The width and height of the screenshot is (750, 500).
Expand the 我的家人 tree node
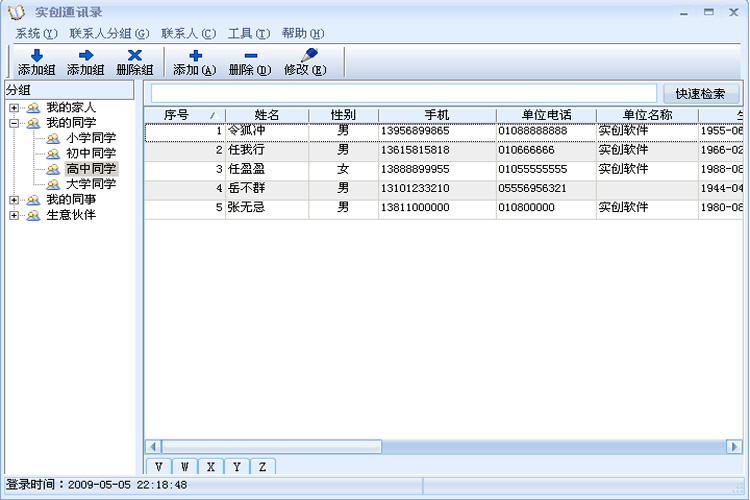tap(14, 108)
